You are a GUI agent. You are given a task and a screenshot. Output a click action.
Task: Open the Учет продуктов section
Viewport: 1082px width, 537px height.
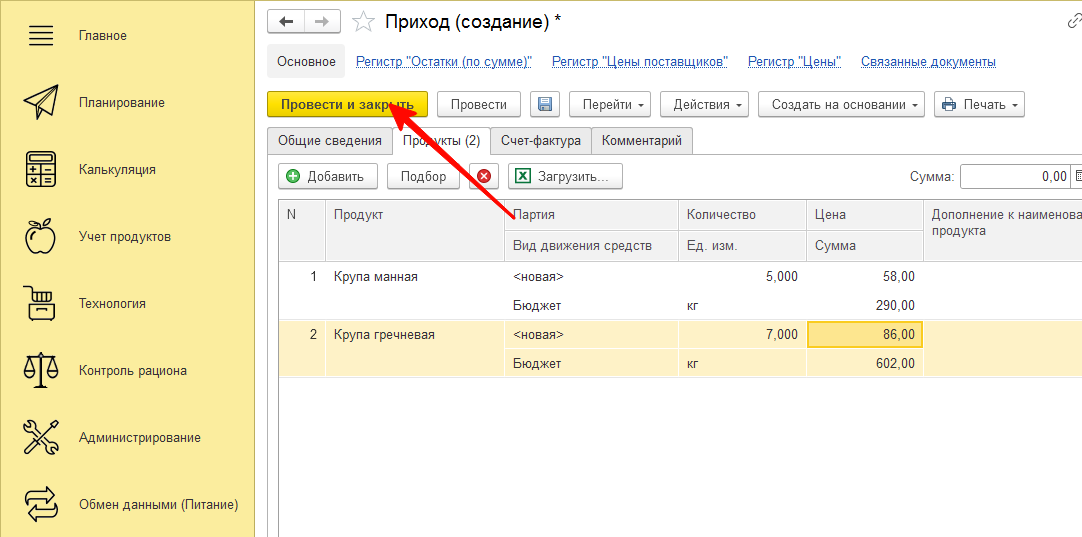[125, 237]
